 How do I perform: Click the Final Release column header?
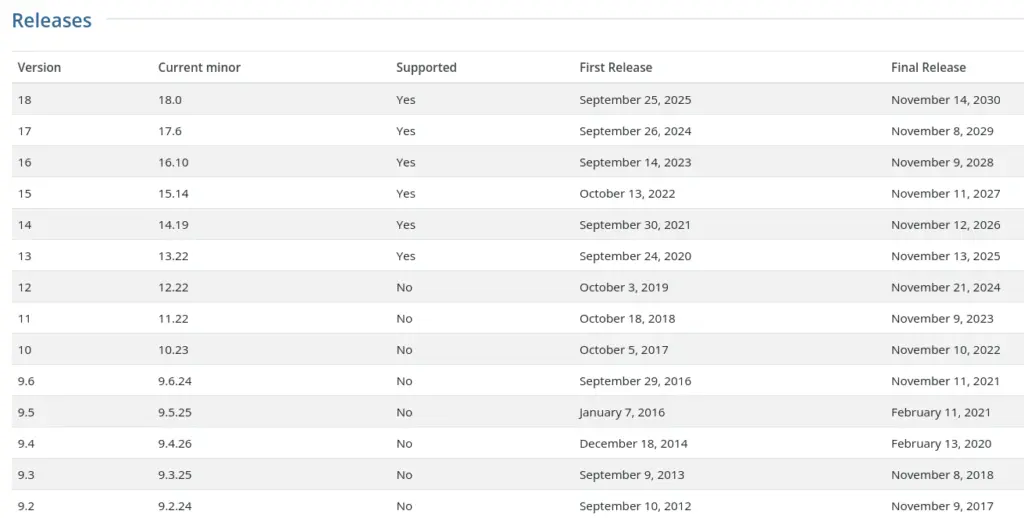point(928,68)
